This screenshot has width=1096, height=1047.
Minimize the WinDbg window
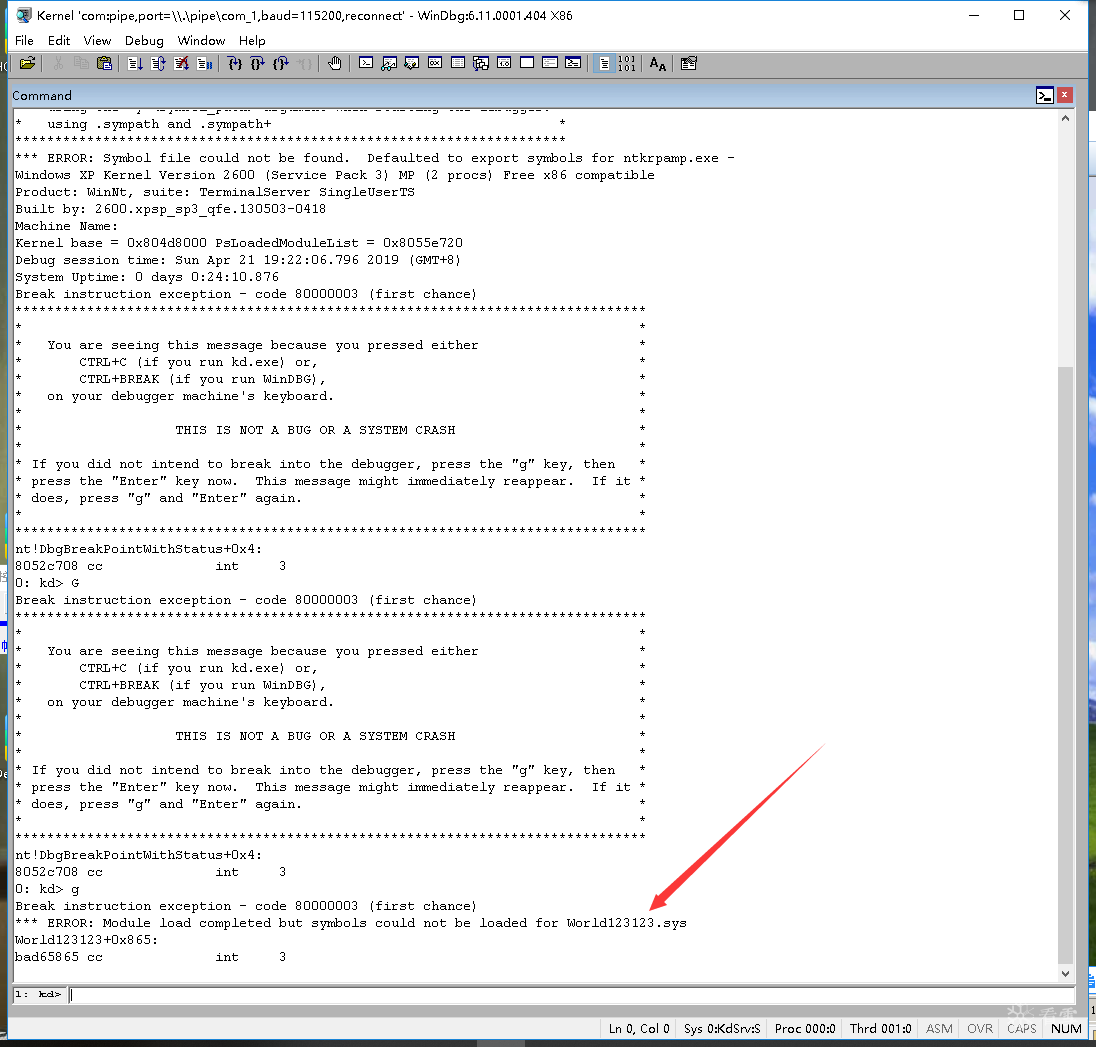click(974, 15)
